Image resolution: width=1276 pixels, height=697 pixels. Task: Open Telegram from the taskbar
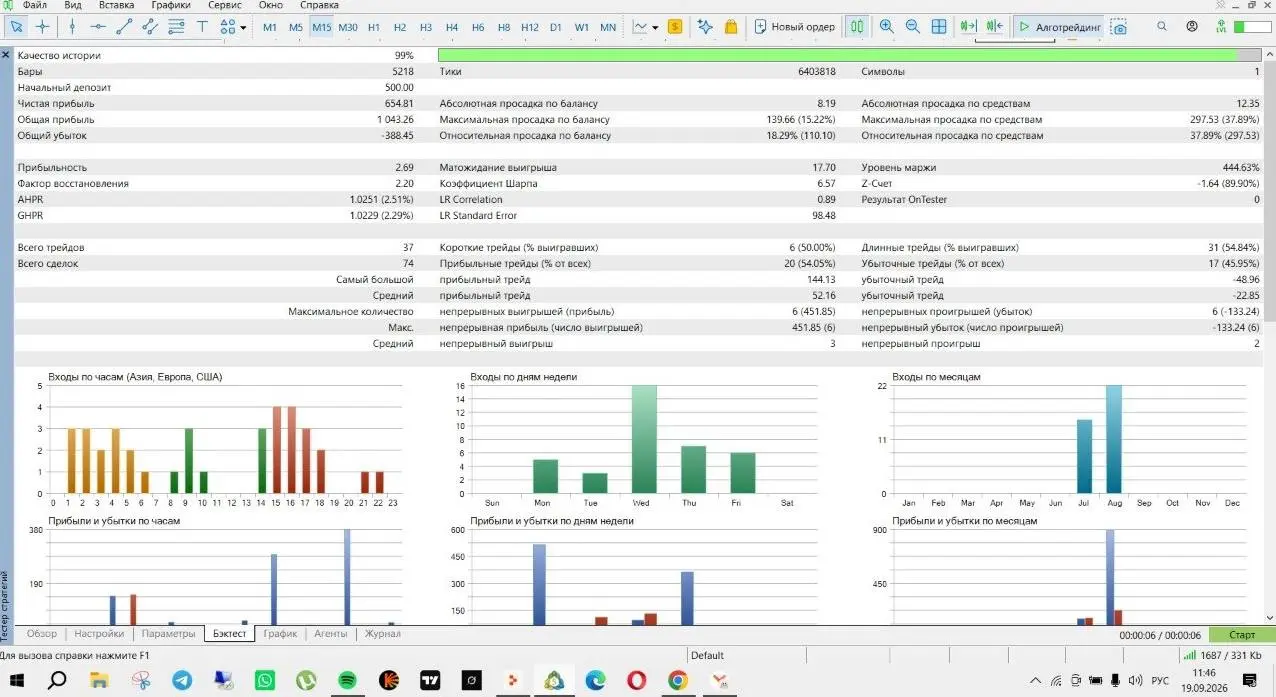pos(182,680)
